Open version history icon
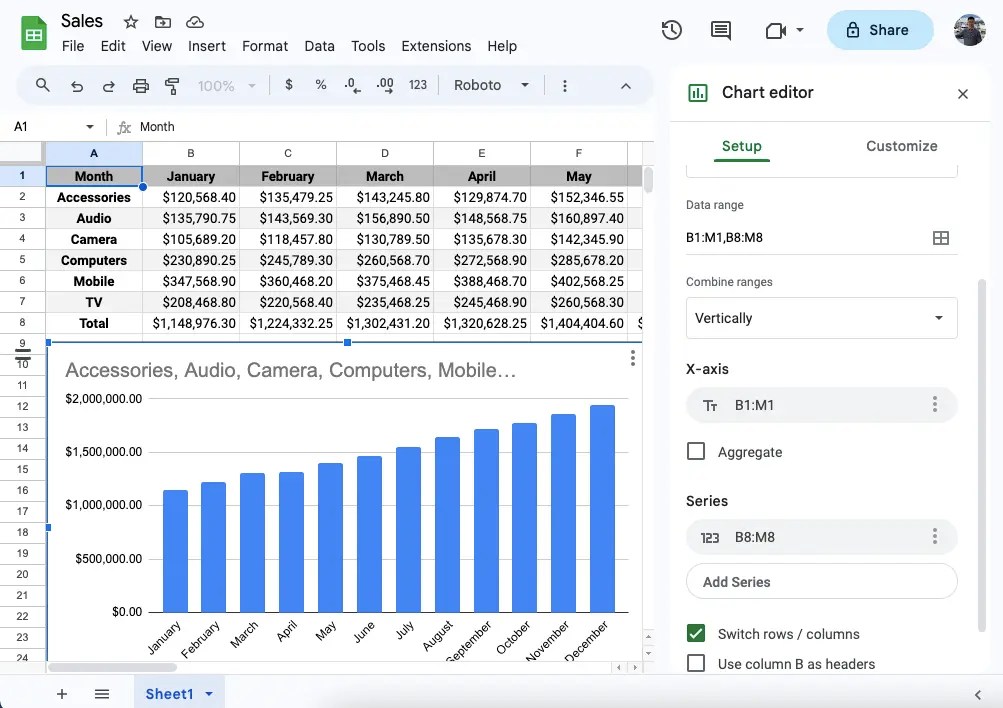This screenshot has width=1003, height=708. coord(671,30)
